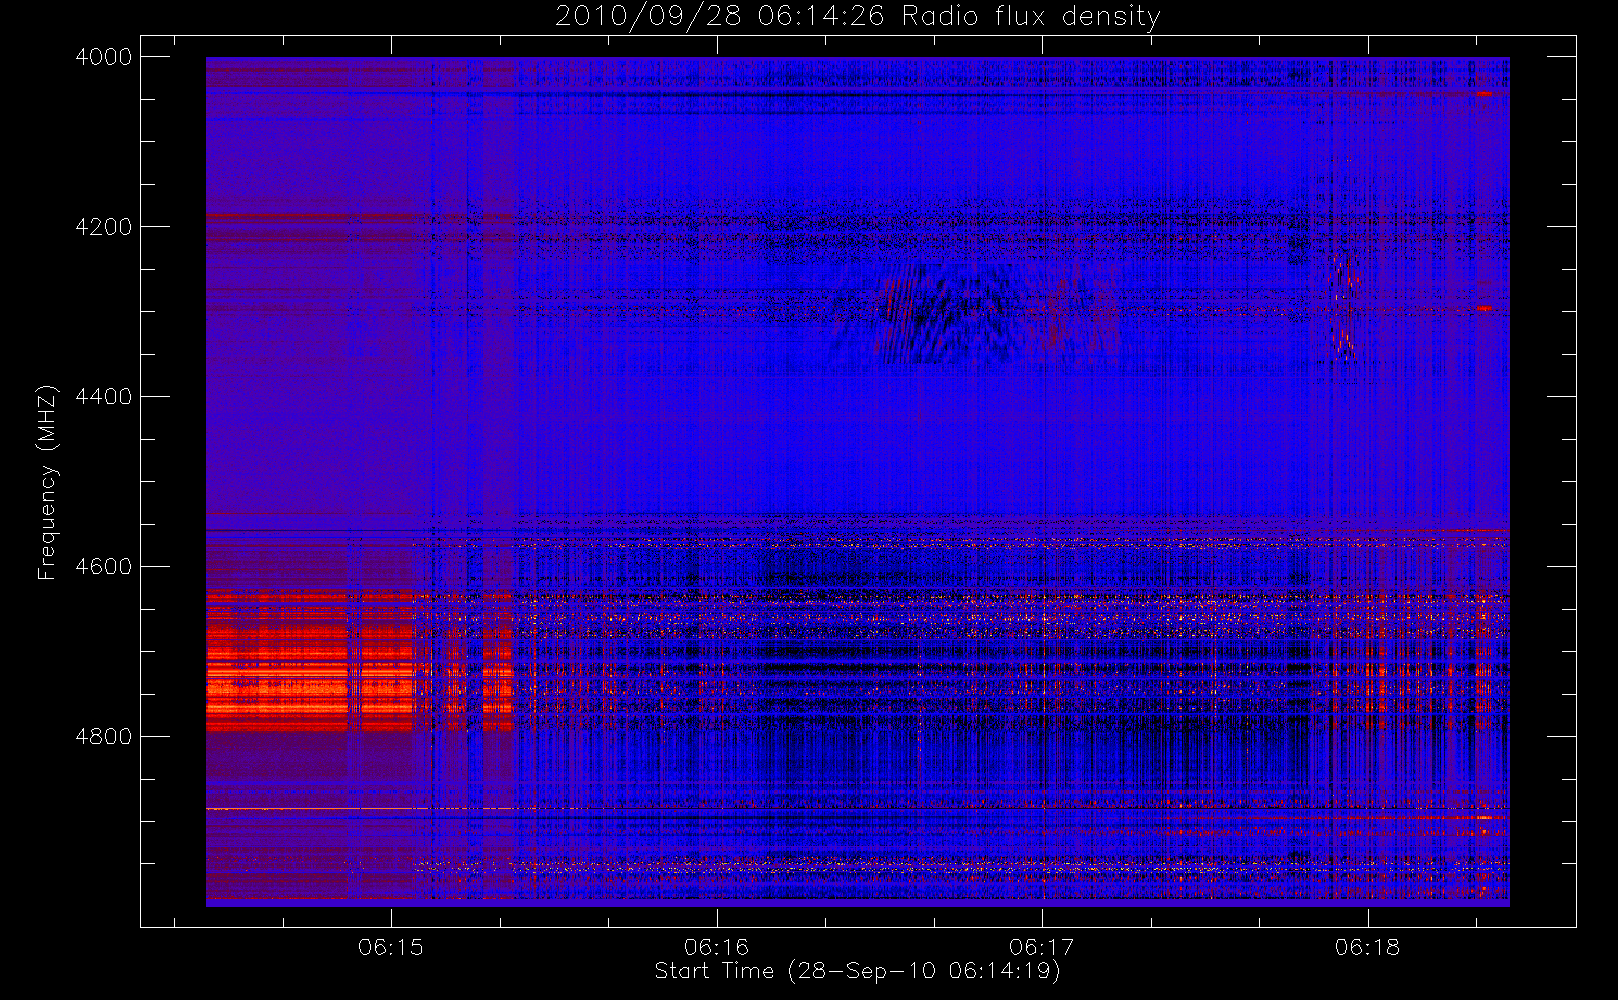This screenshot has height=1000, width=1618.
Task: Click the plot title "2010/09/28 06:14:26 Radio flux density"
Action: tap(858, 16)
